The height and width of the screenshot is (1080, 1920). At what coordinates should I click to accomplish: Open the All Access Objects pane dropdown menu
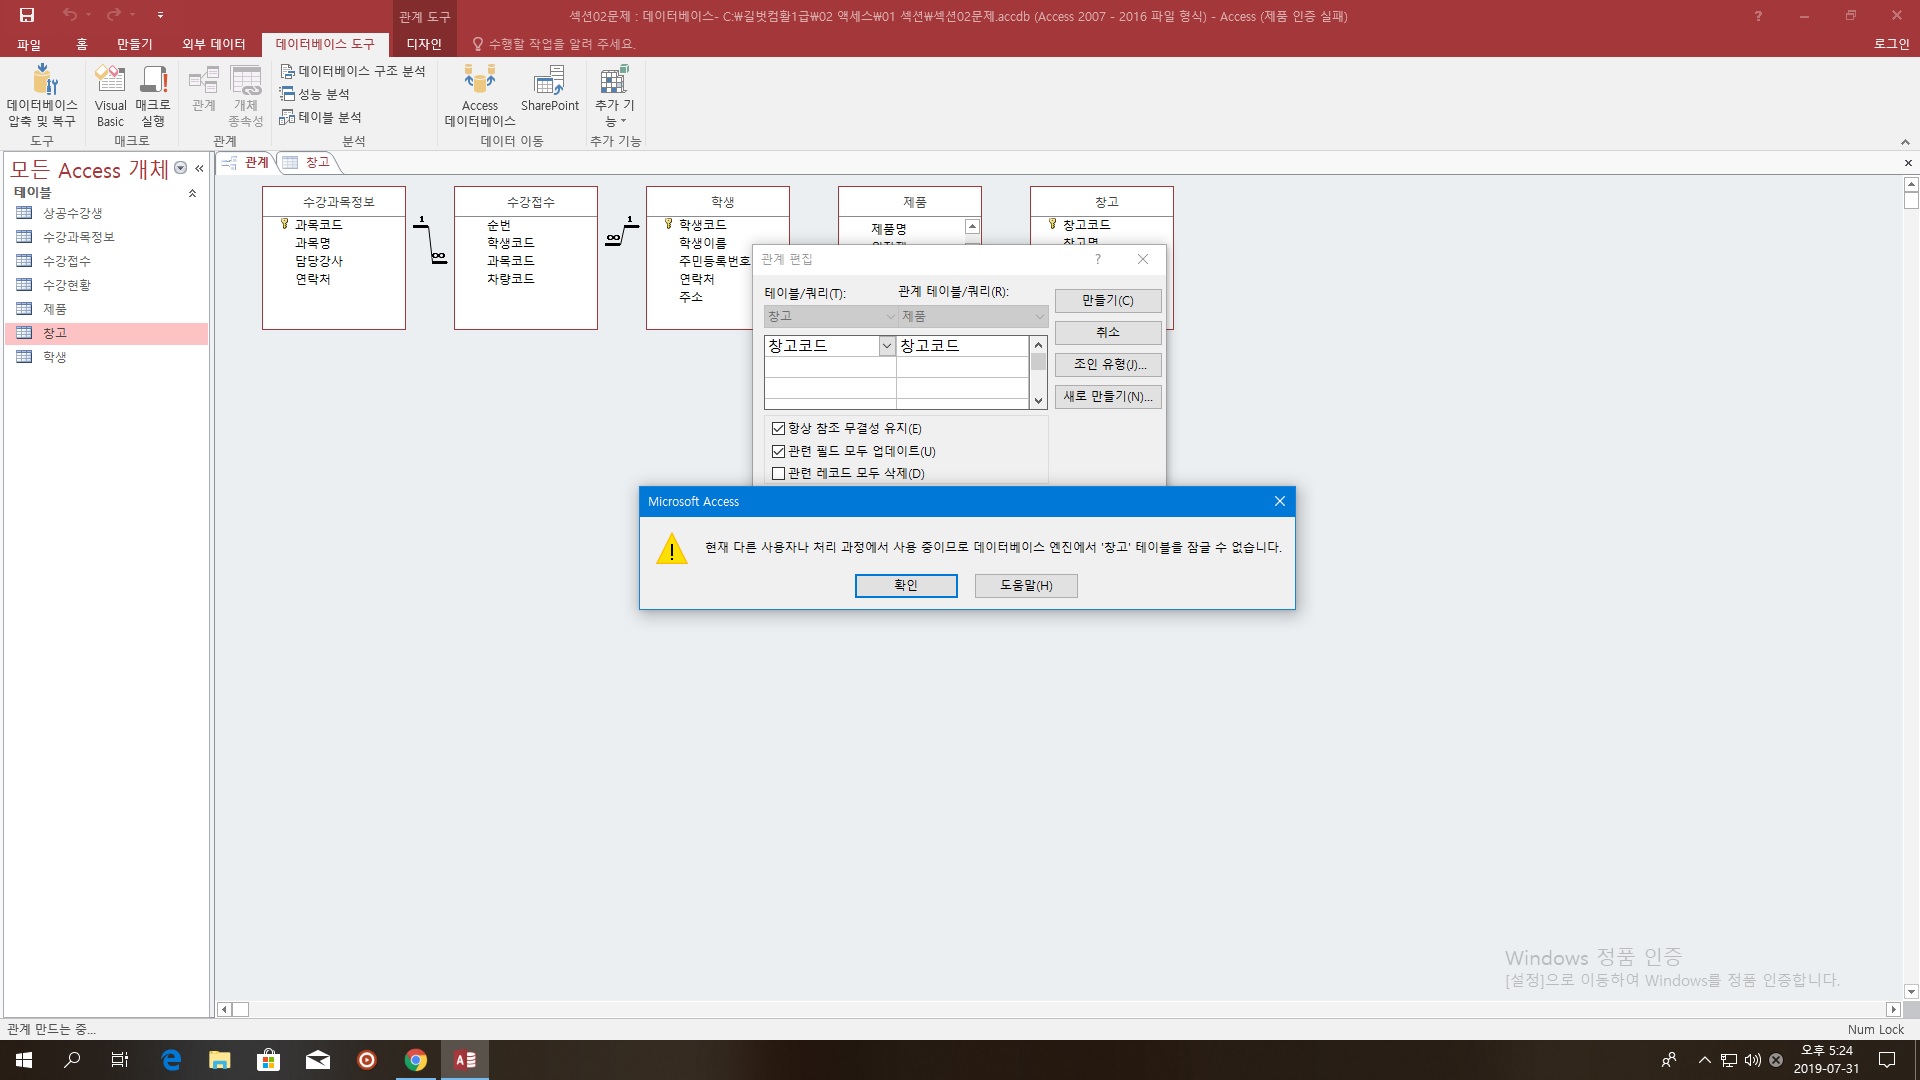pyautogui.click(x=181, y=169)
